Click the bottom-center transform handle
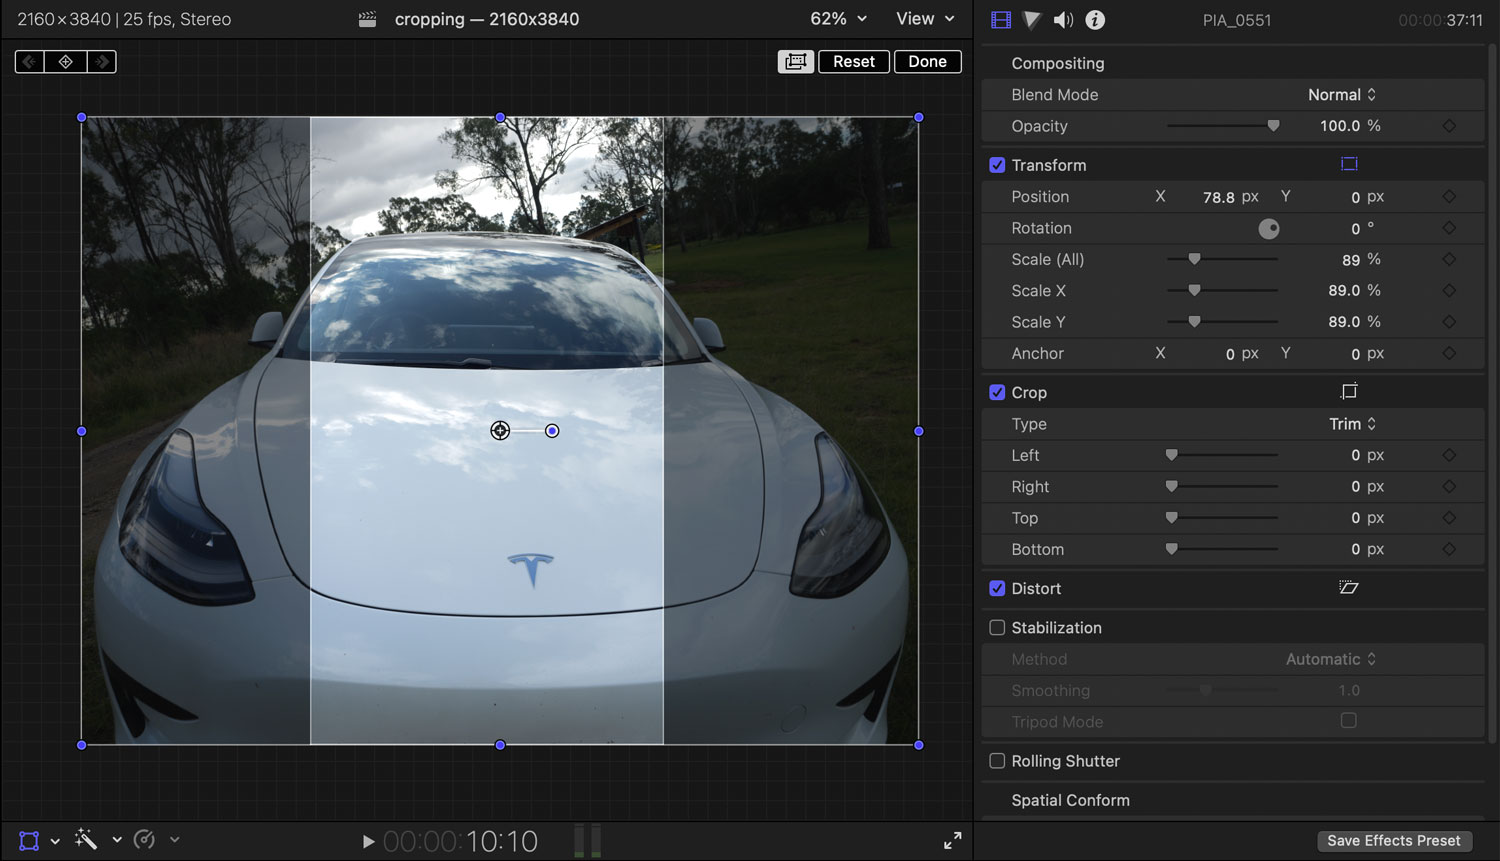Image resolution: width=1500 pixels, height=861 pixels. click(x=500, y=745)
